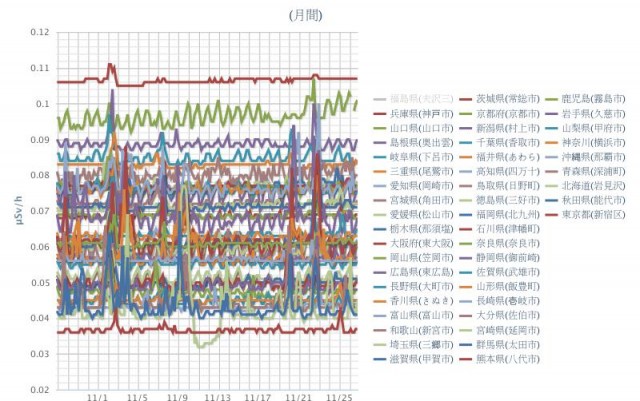This screenshot has height=401, width=640.
Task: Click the 0.11 y-axis tick label
Action: [x=40, y=68]
